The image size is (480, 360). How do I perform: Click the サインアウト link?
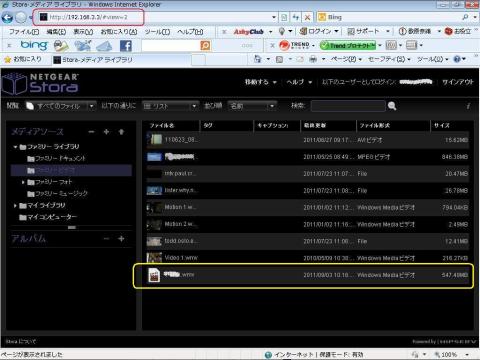click(458, 82)
